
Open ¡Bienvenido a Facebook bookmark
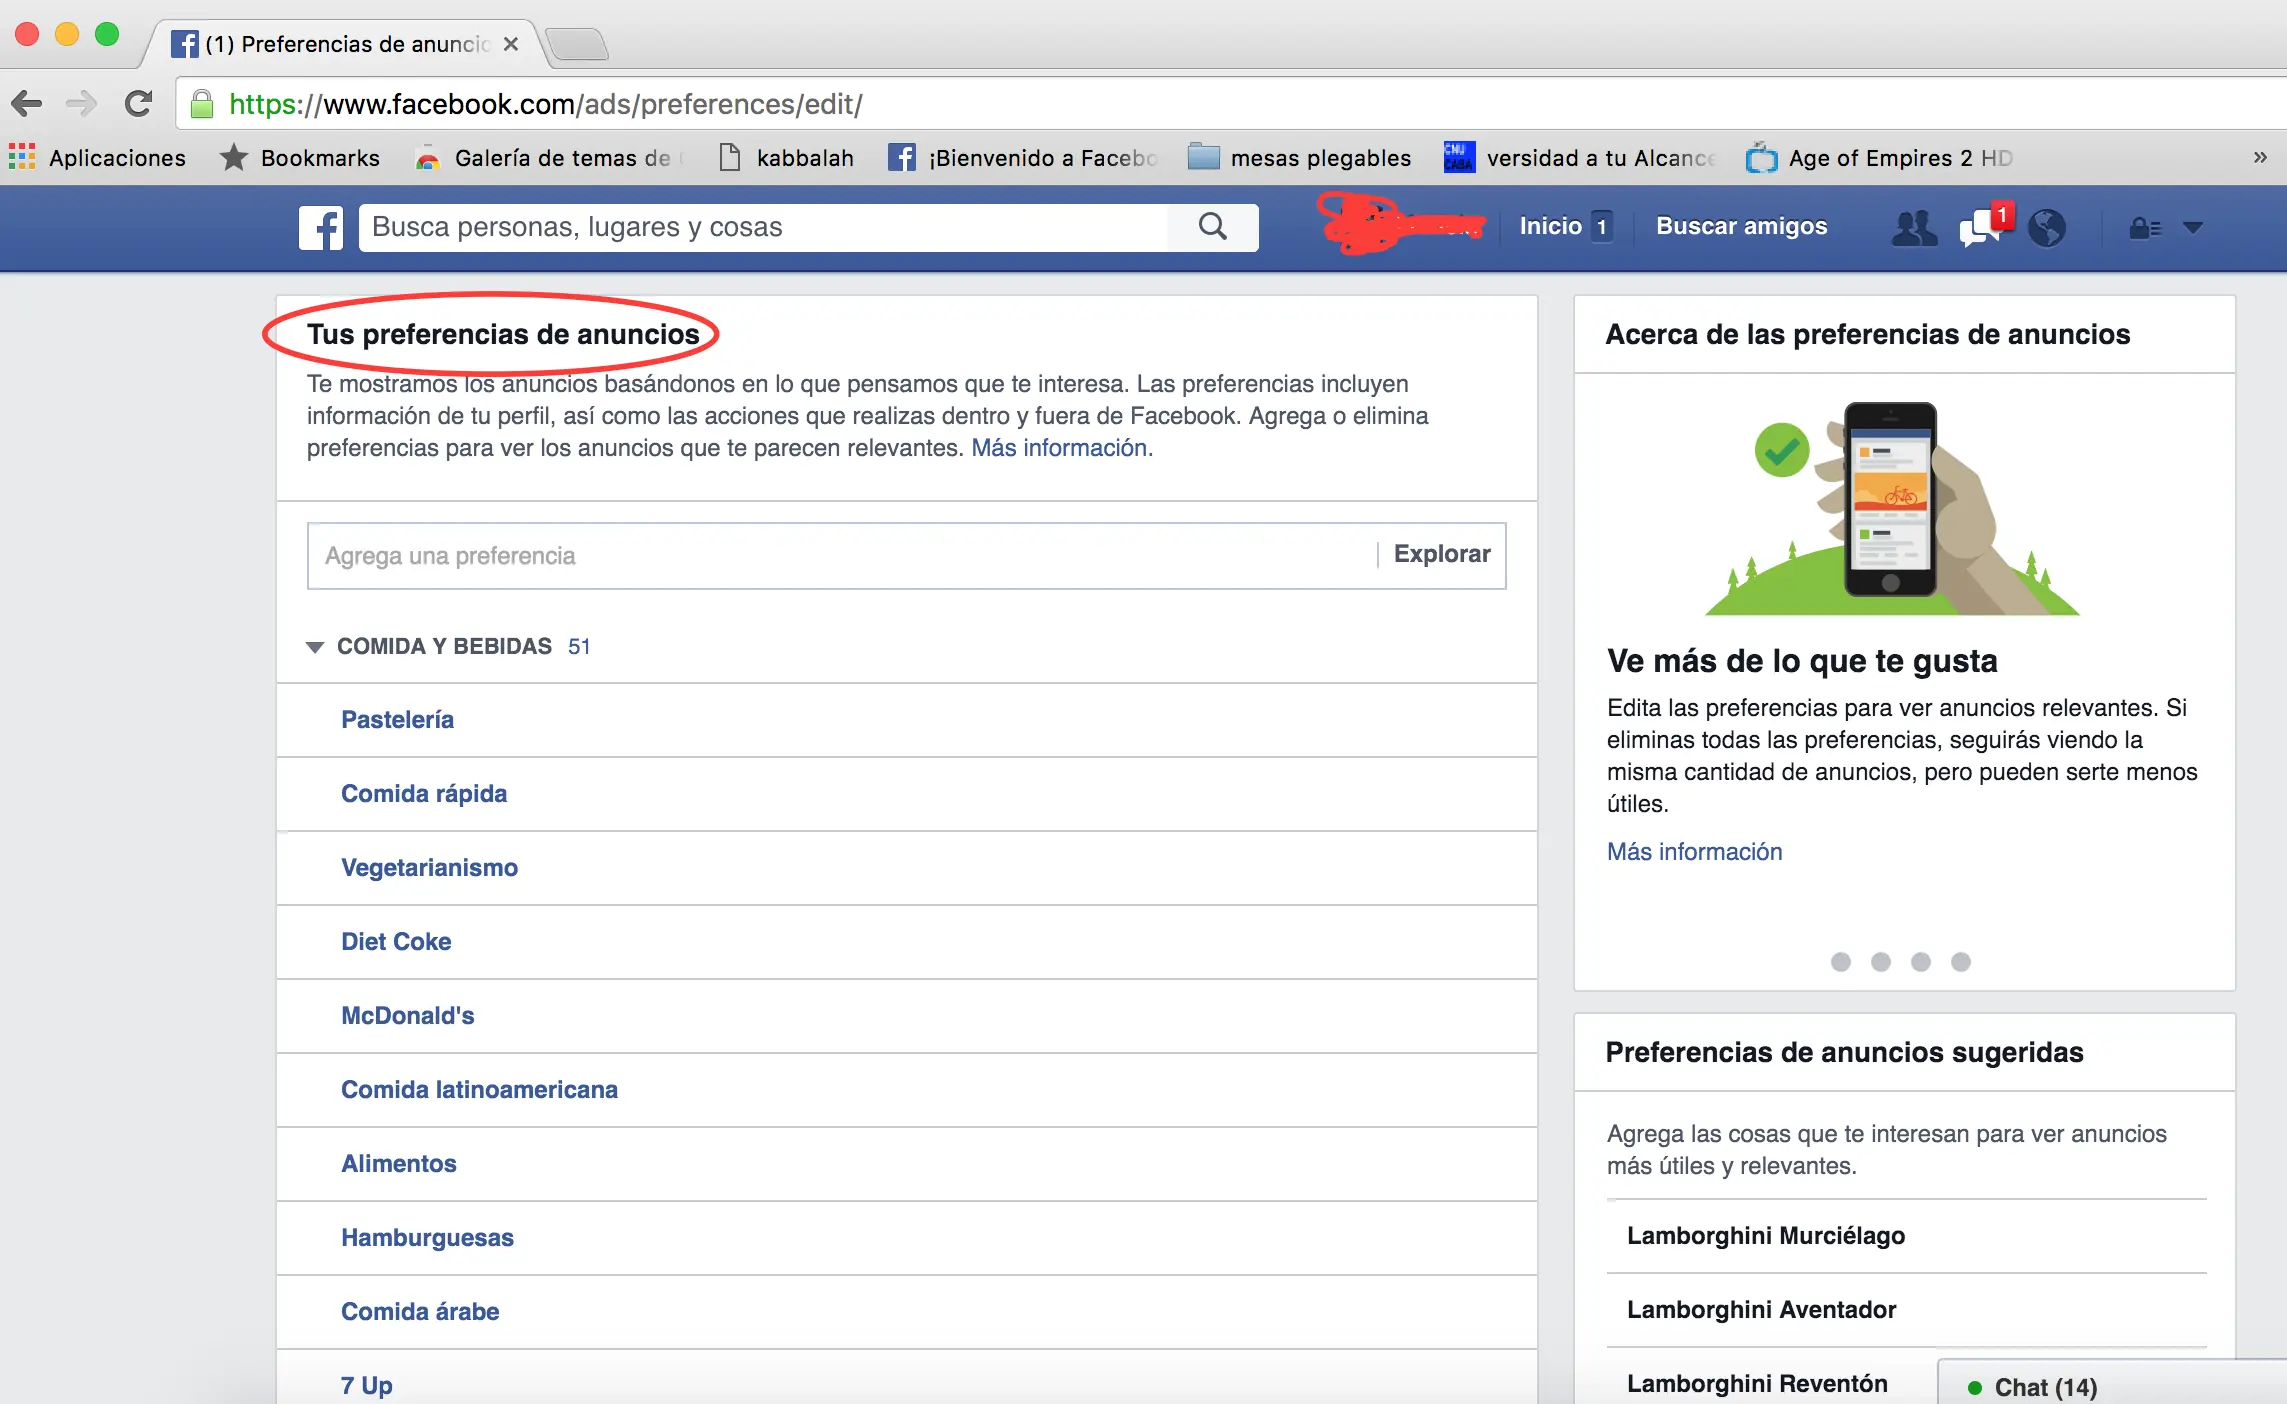click(x=1023, y=158)
